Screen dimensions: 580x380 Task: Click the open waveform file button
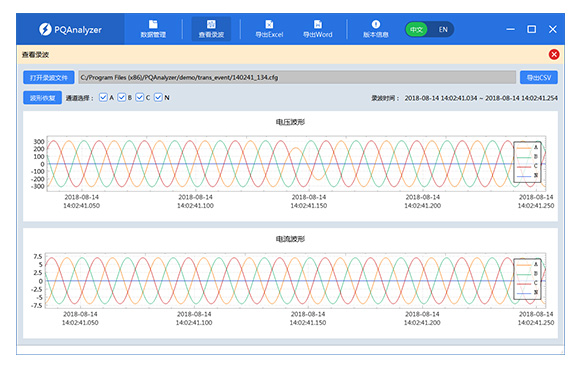[x=49, y=78]
